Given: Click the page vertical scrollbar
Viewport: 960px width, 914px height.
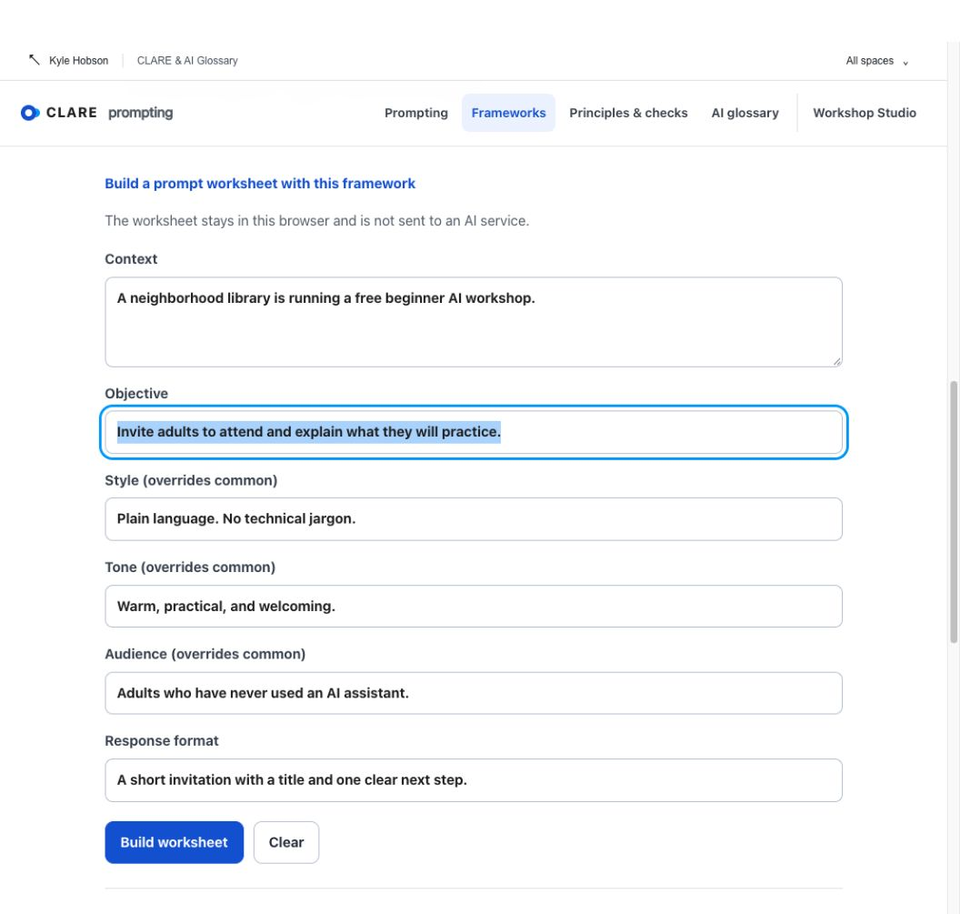Looking at the screenshot, I should point(953,512).
